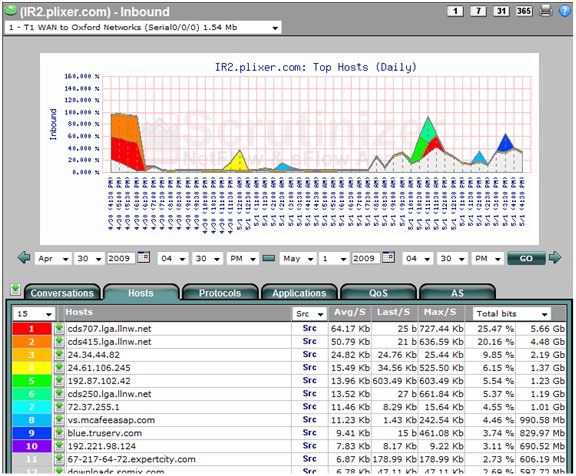
Task: Switch to the Applications tab
Action: [299, 293]
